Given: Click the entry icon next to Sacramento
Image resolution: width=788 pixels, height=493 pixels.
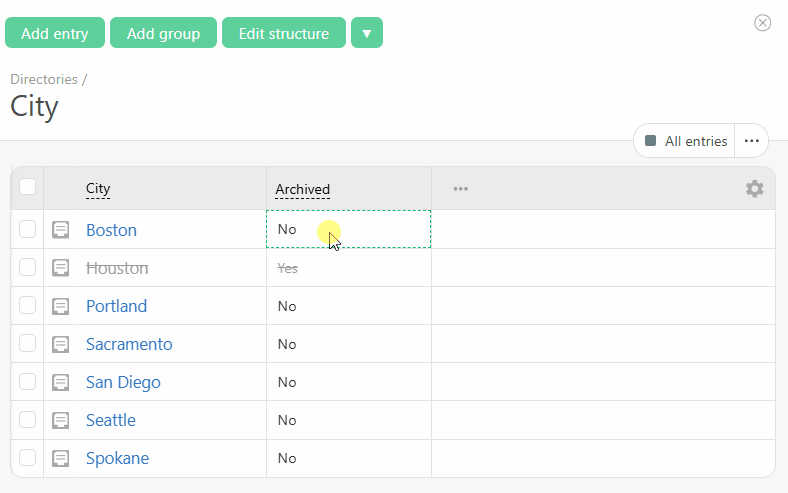Looking at the screenshot, I should click(61, 344).
